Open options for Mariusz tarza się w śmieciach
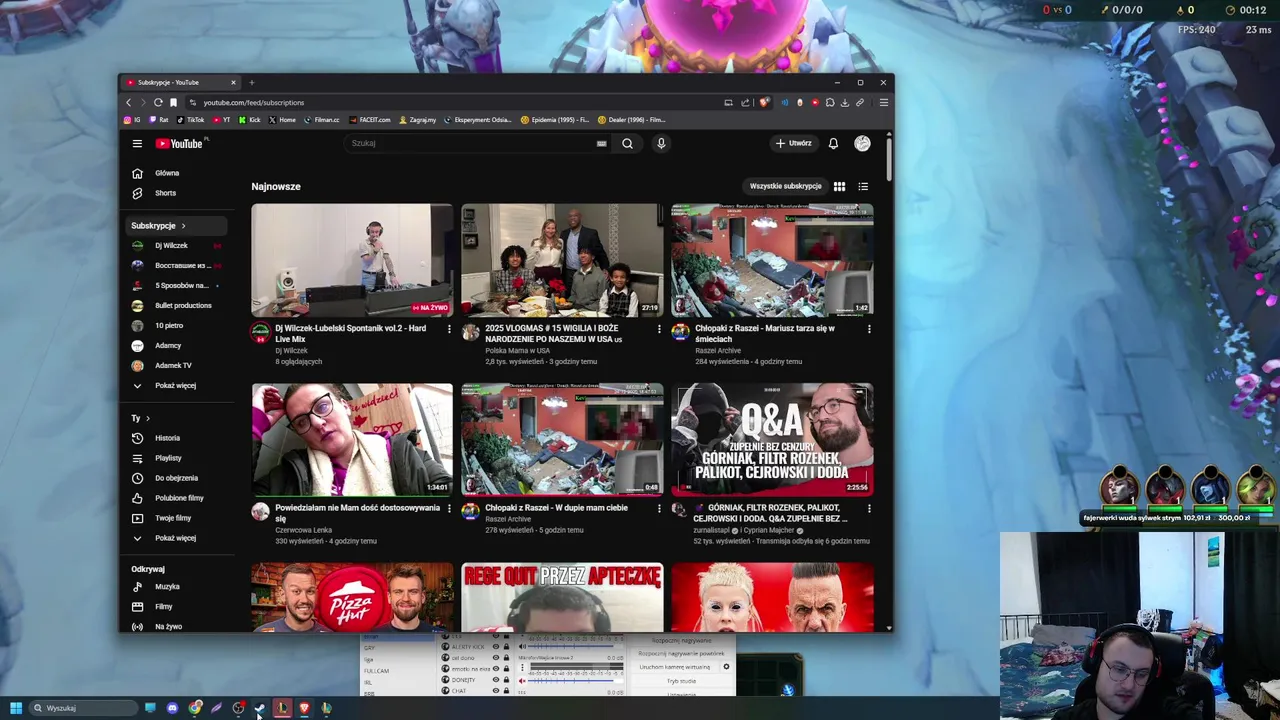This screenshot has height=720, width=1280. pyautogui.click(x=868, y=329)
